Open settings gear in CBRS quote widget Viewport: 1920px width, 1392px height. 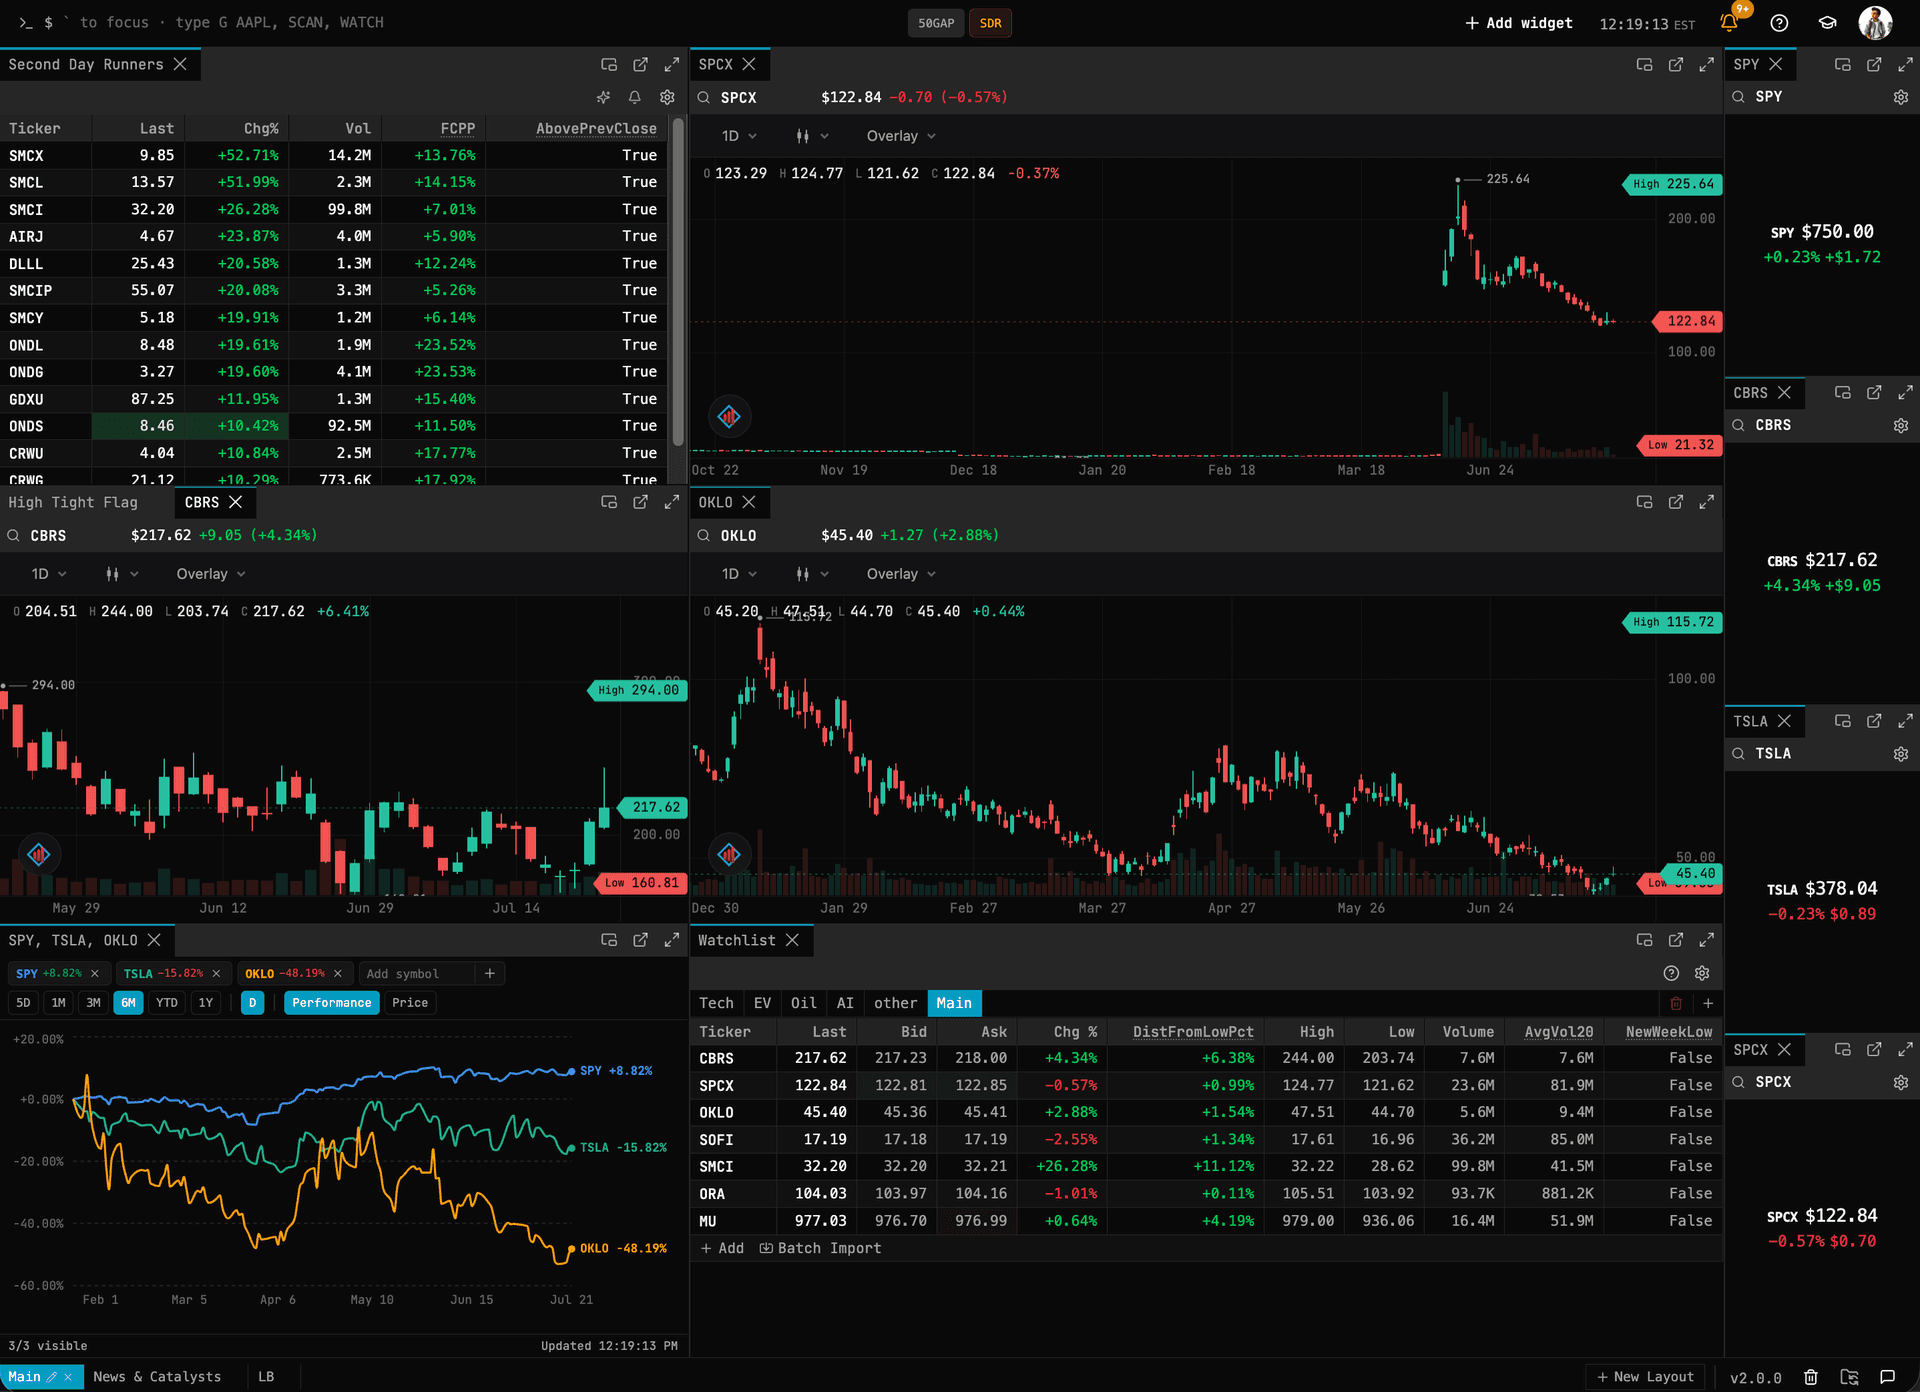(x=1901, y=425)
